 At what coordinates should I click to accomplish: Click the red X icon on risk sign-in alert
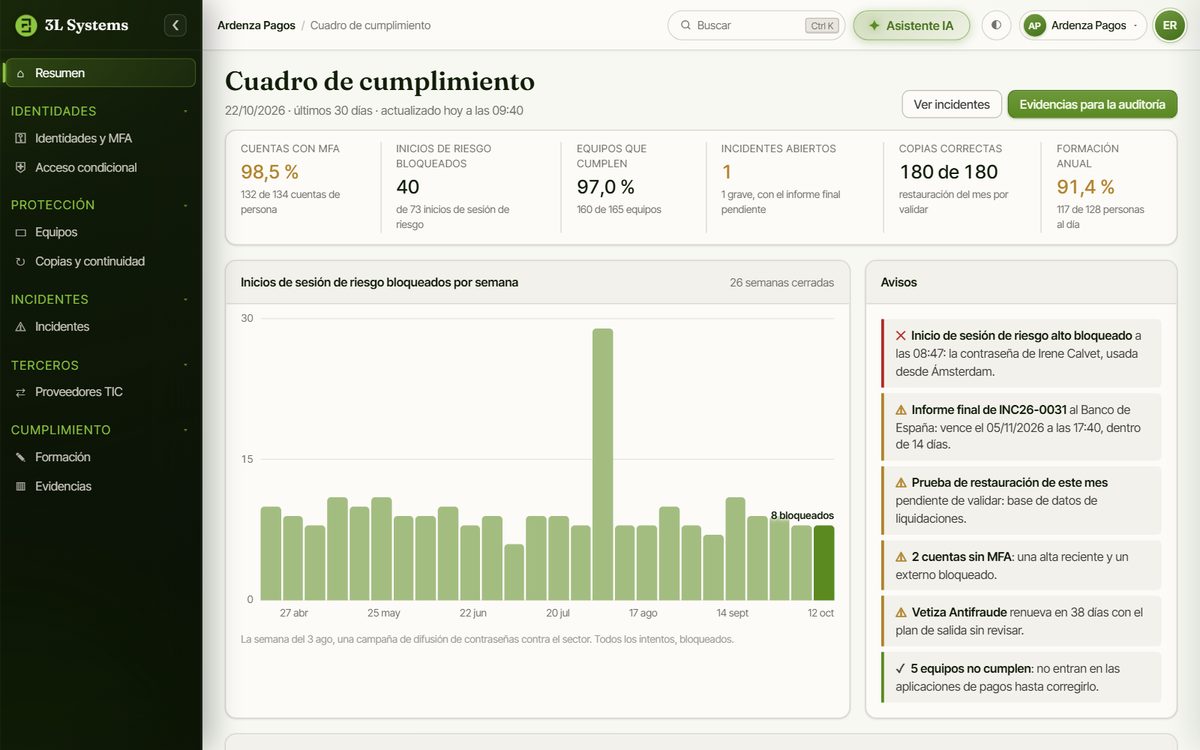point(900,336)
